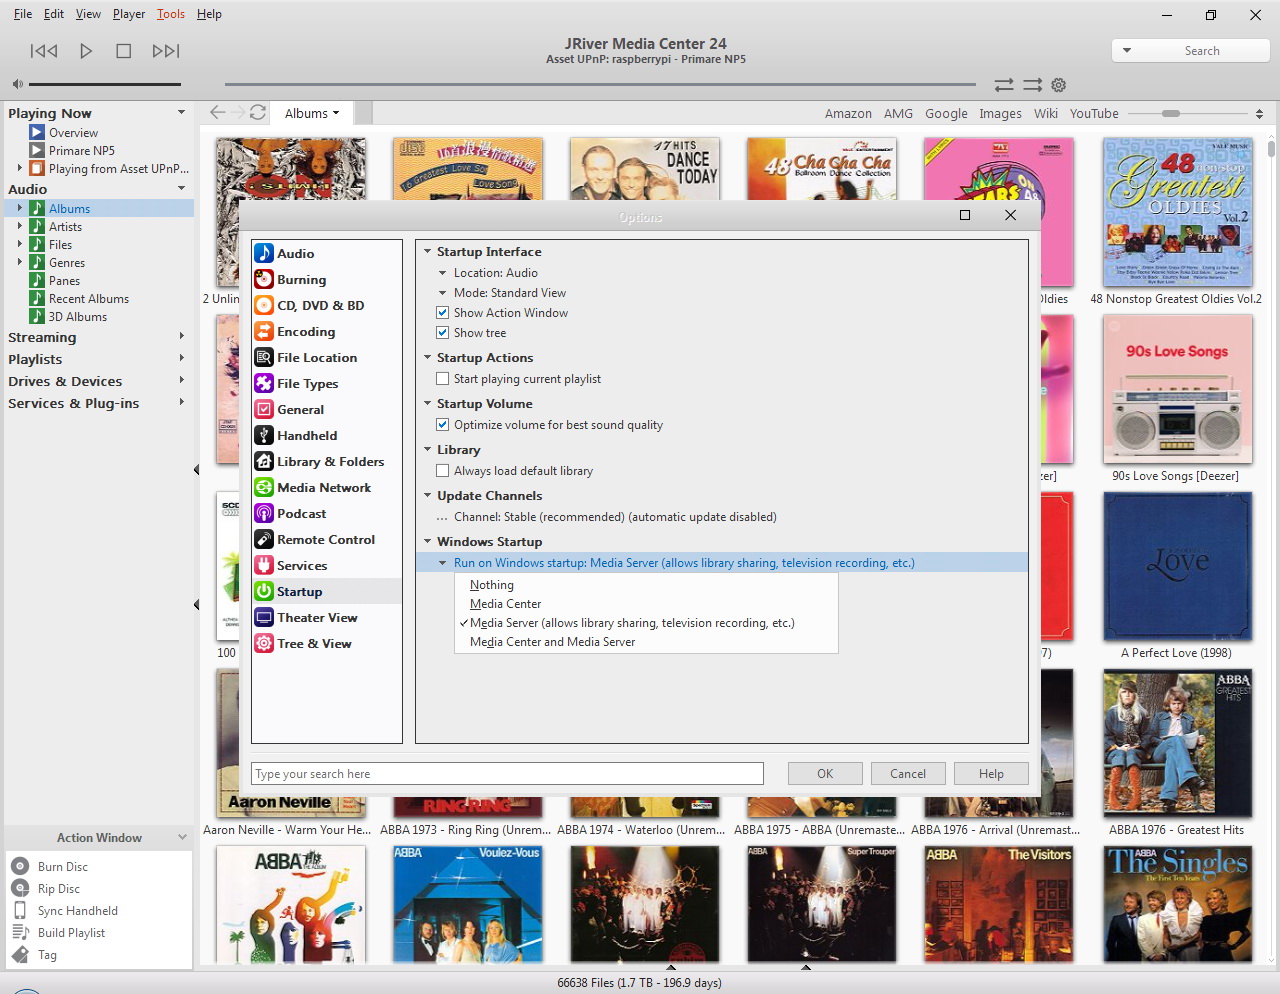Image resolution: width=1280 pixels, height=994 pixels.
Task: Click the main Search box
Action: click(x=1191, y=51)
